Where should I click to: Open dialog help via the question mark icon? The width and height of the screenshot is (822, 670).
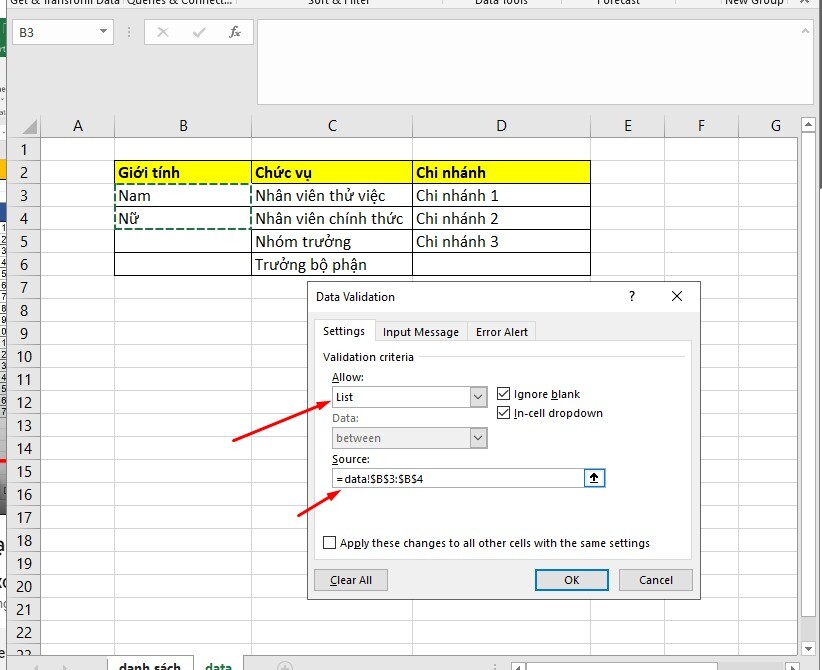(631, 296)
